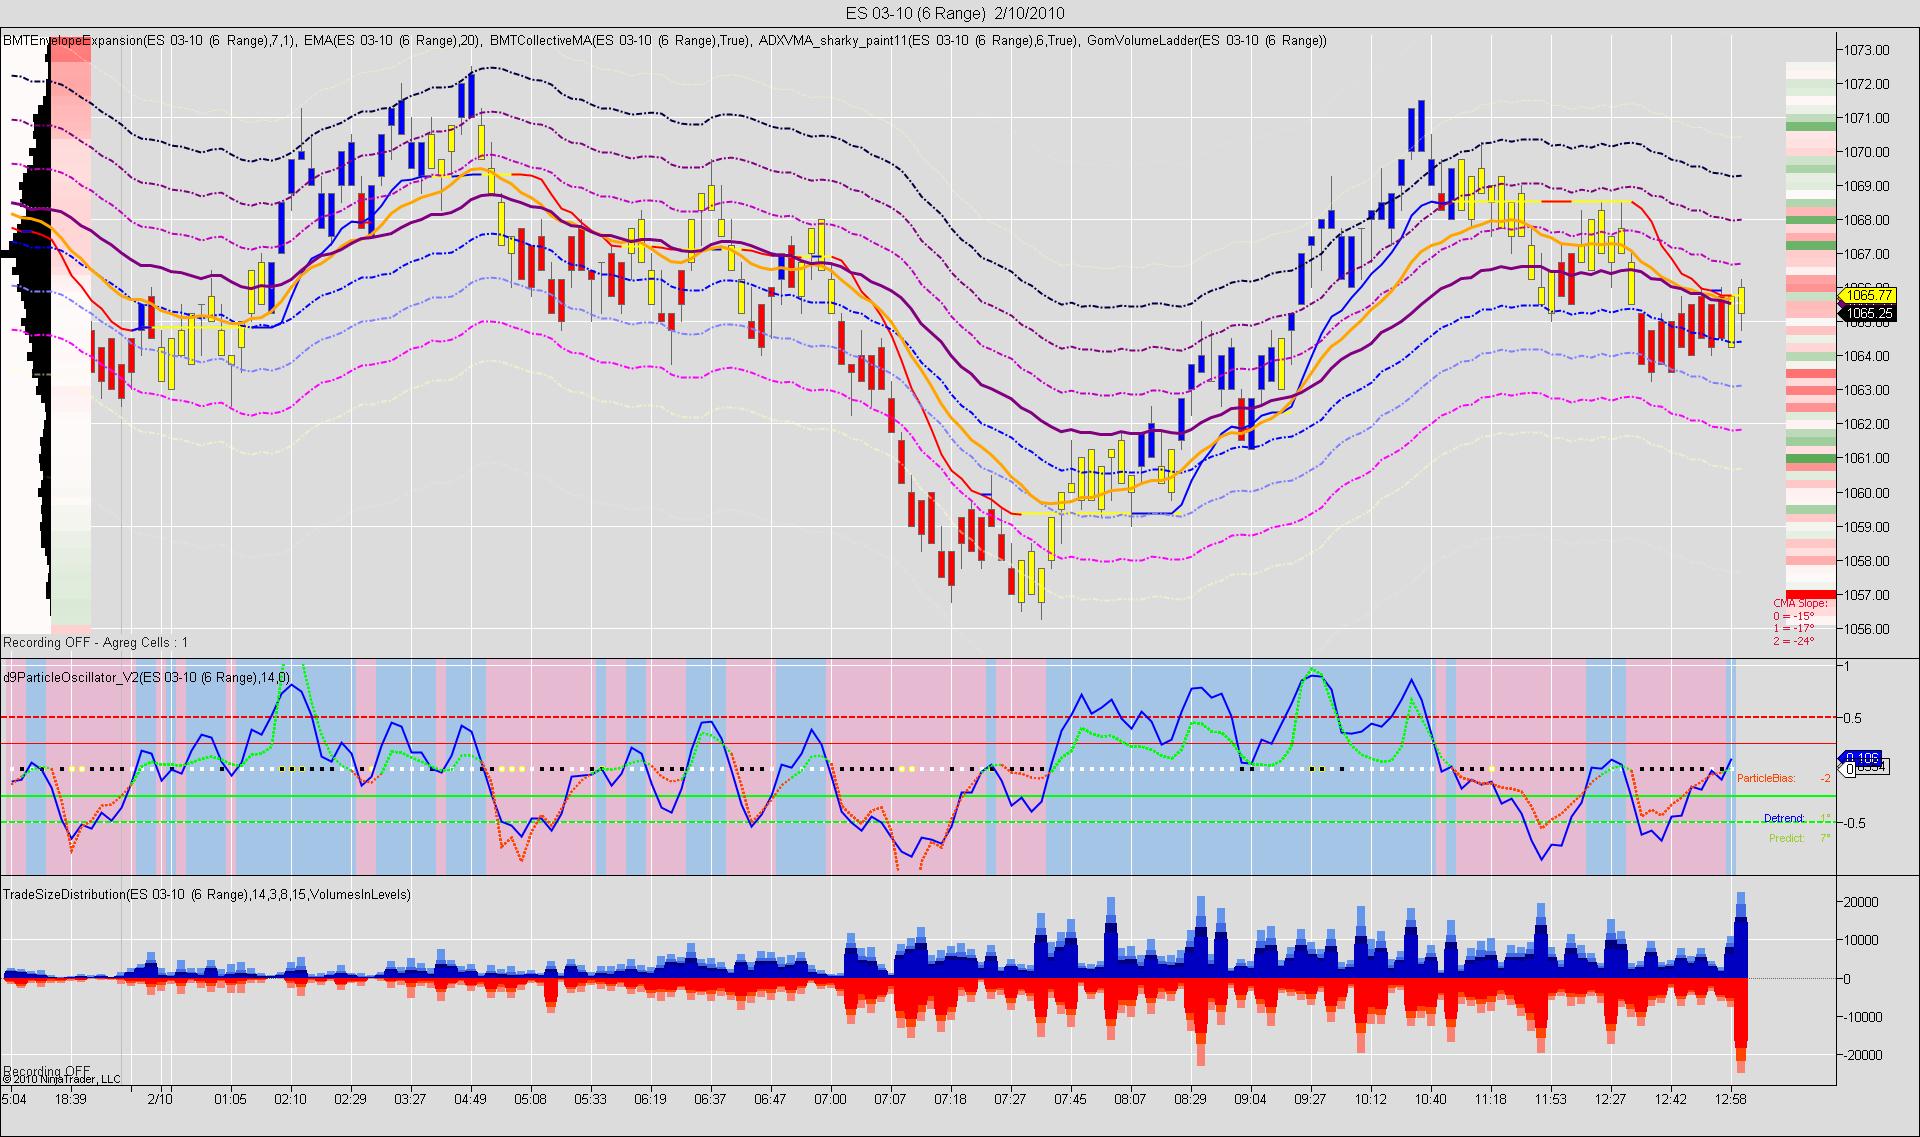This screenshot has width=1920, height=1137.
Task: Select the EMA(ES 03-10 (6 Range),20) indicator label
Action: [391, 40]
